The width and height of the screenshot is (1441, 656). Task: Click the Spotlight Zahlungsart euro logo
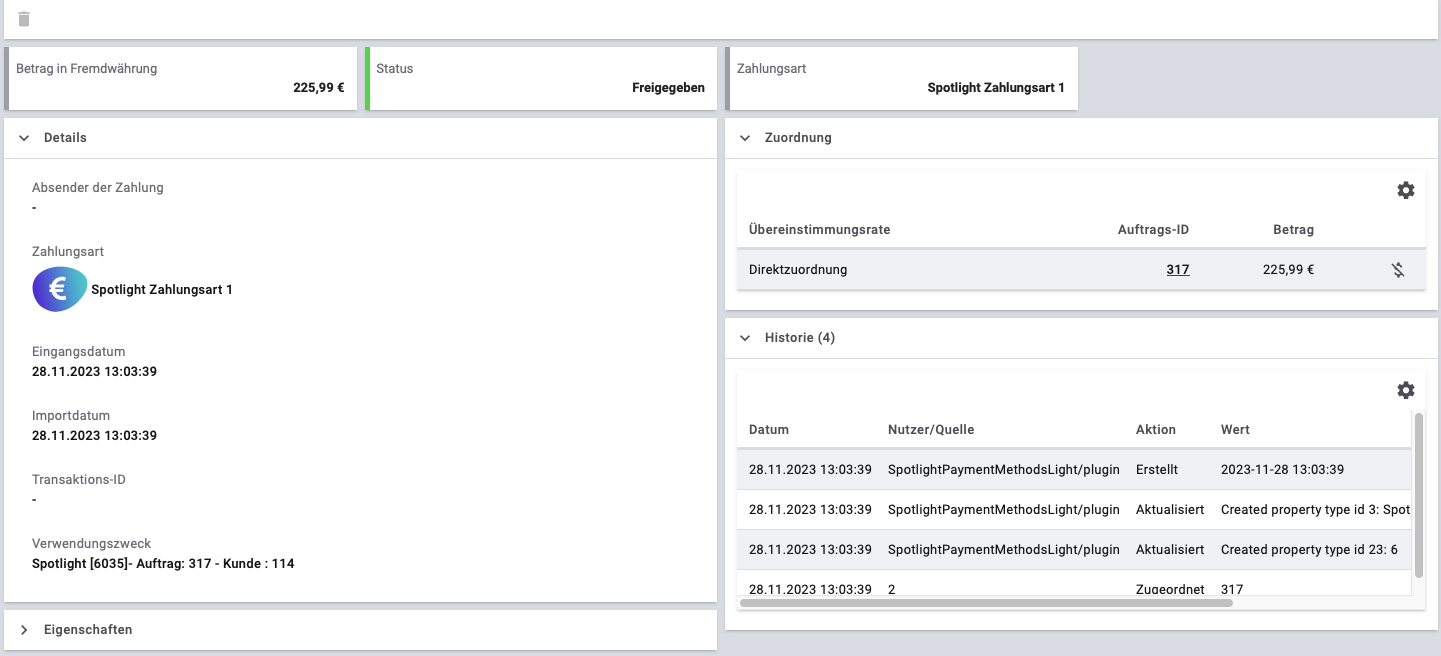pyautogui.click(x=60, y=290)
